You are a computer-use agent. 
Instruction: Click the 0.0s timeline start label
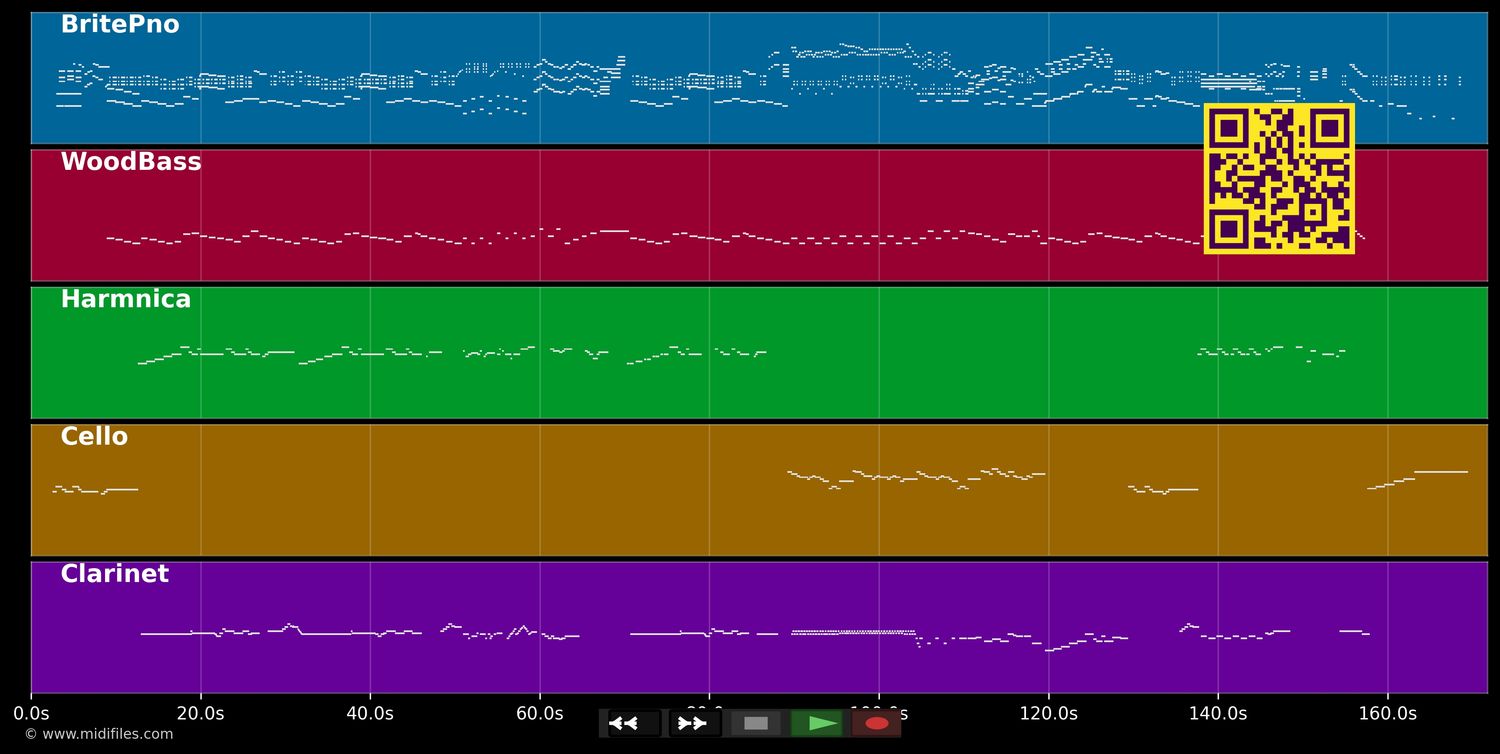pyautogui.click(x=31, y=714)
